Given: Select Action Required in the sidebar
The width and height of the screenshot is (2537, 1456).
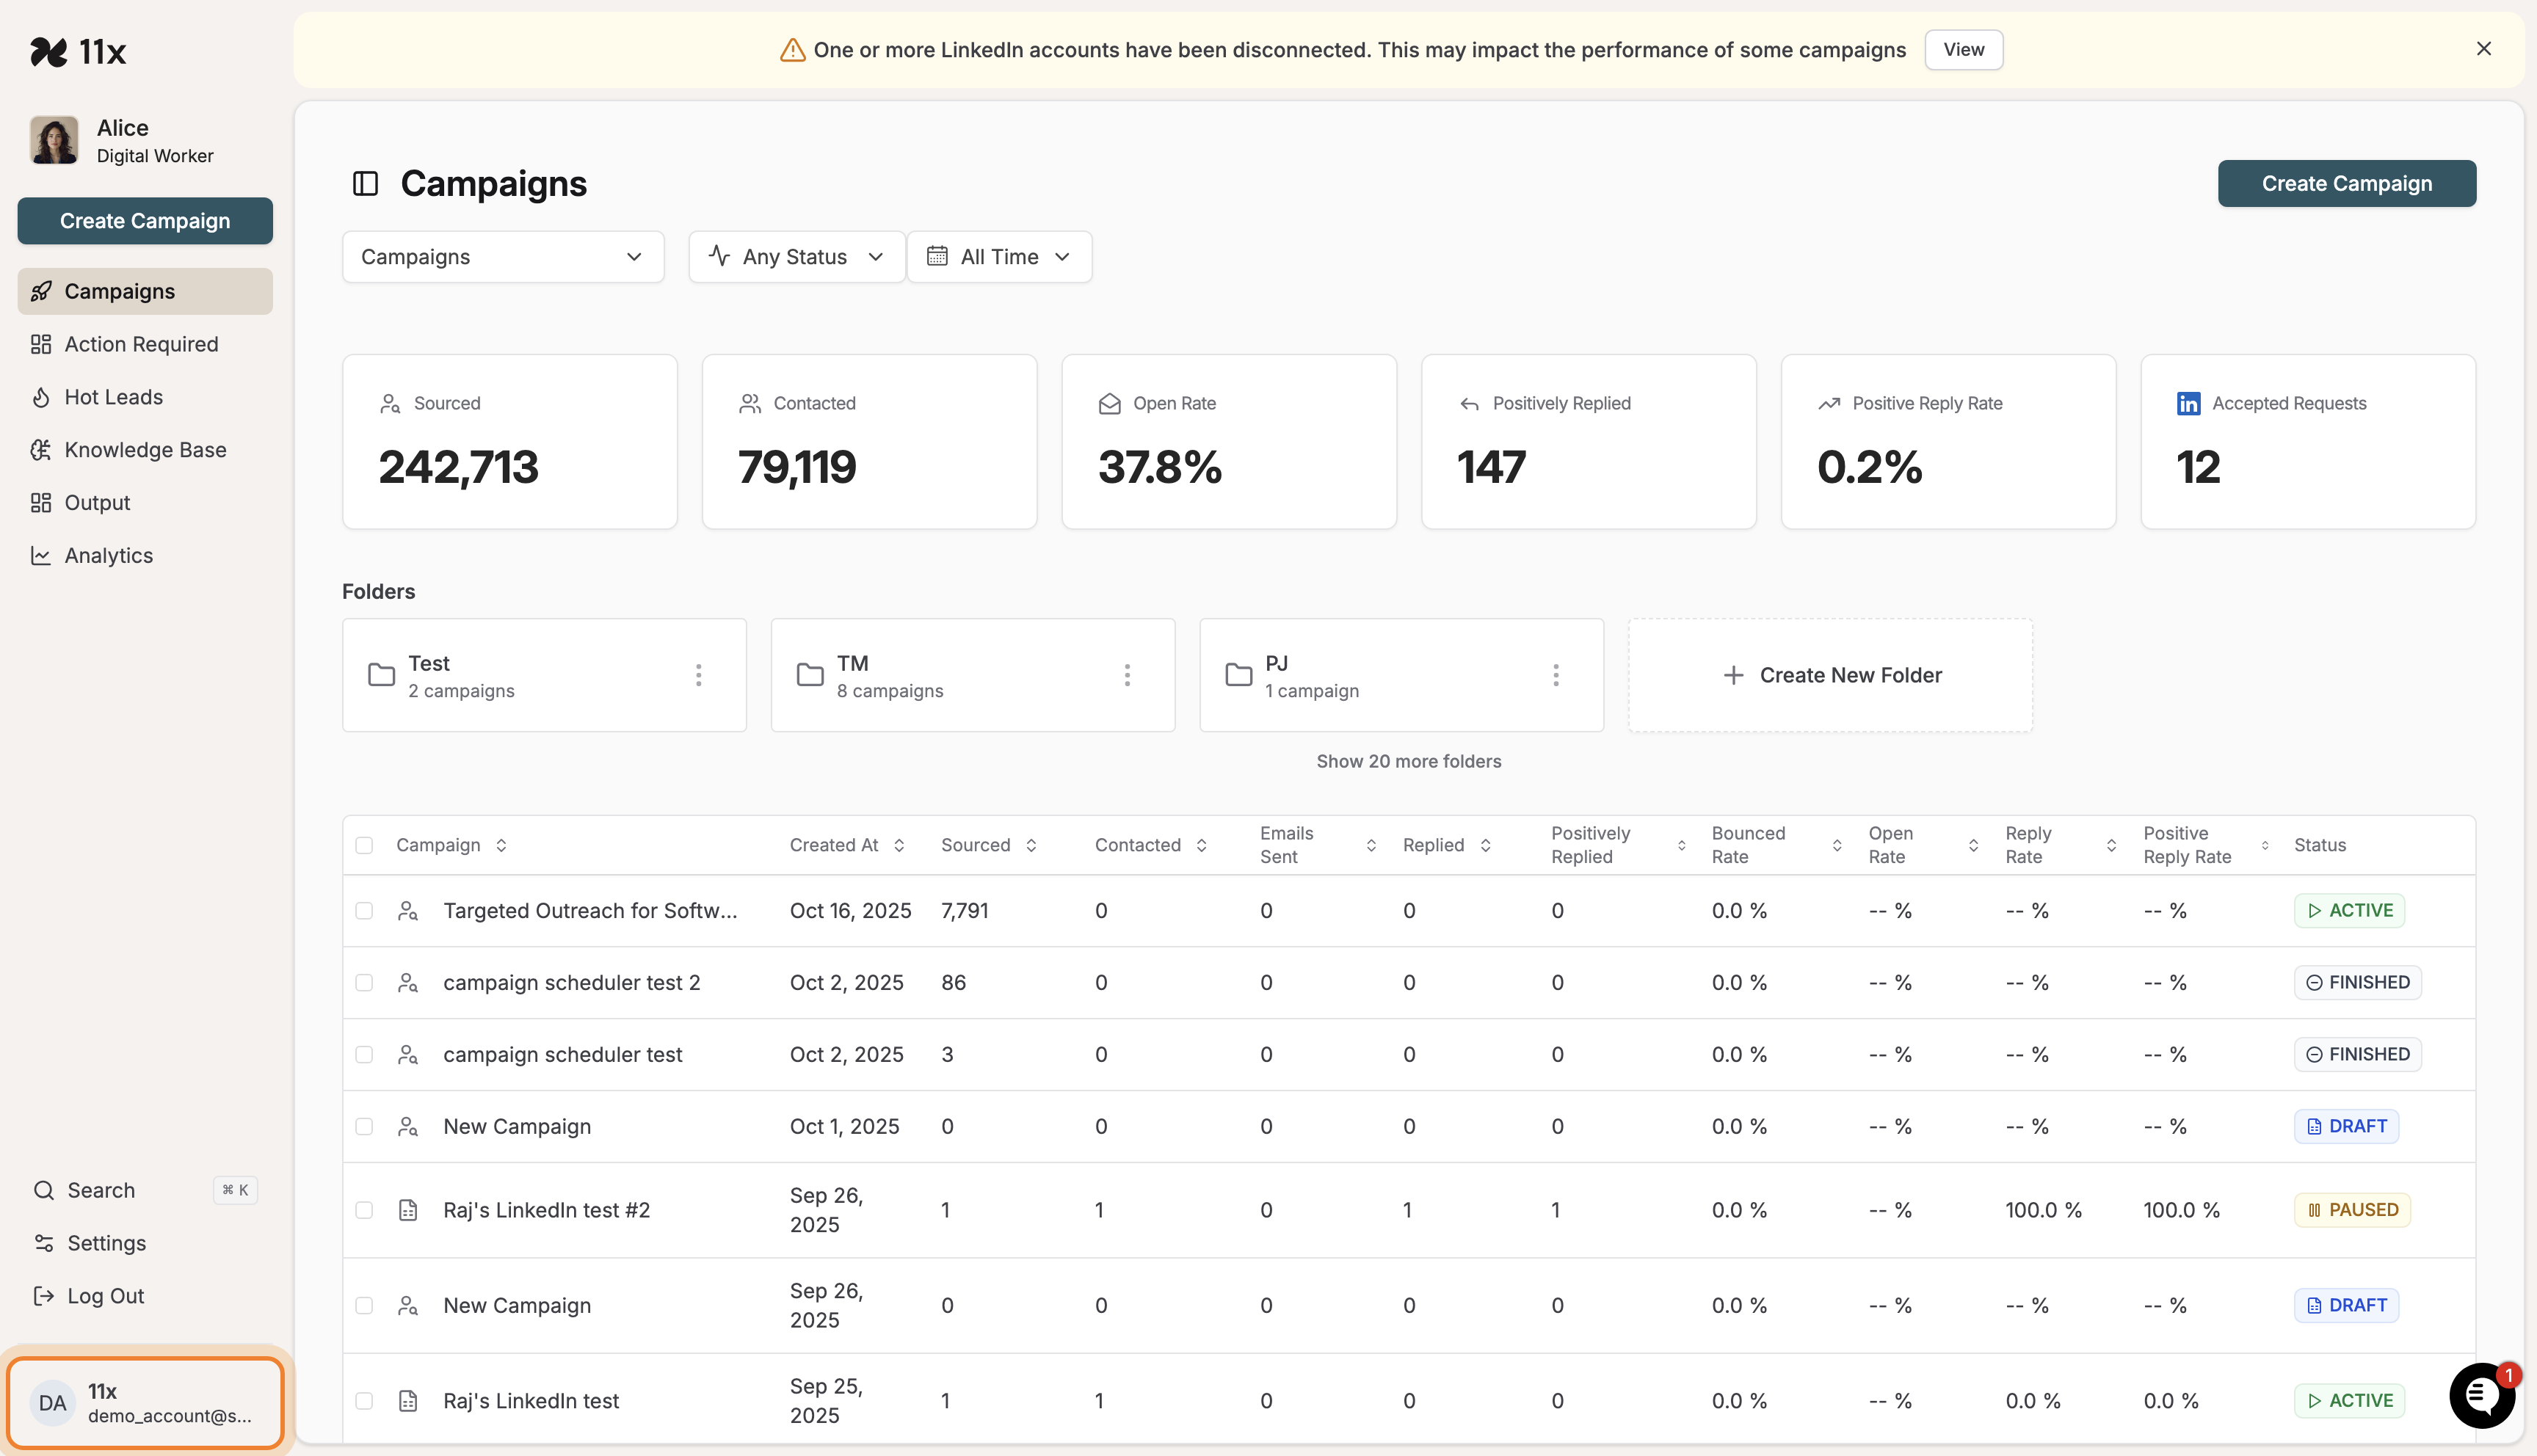Looking at the screenshot, I should 41,343.
